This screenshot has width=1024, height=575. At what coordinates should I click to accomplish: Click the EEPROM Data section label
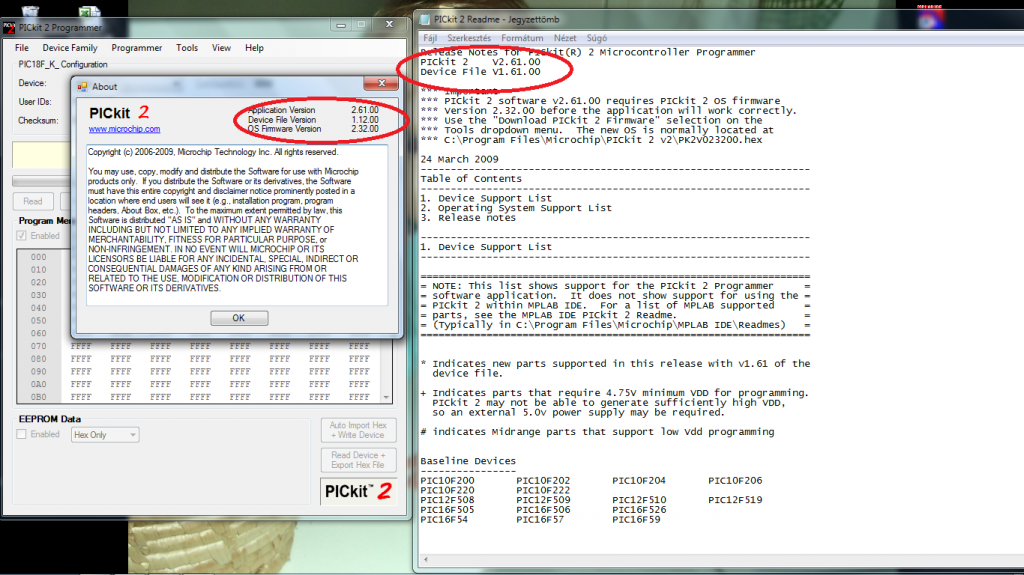(50, 419)
